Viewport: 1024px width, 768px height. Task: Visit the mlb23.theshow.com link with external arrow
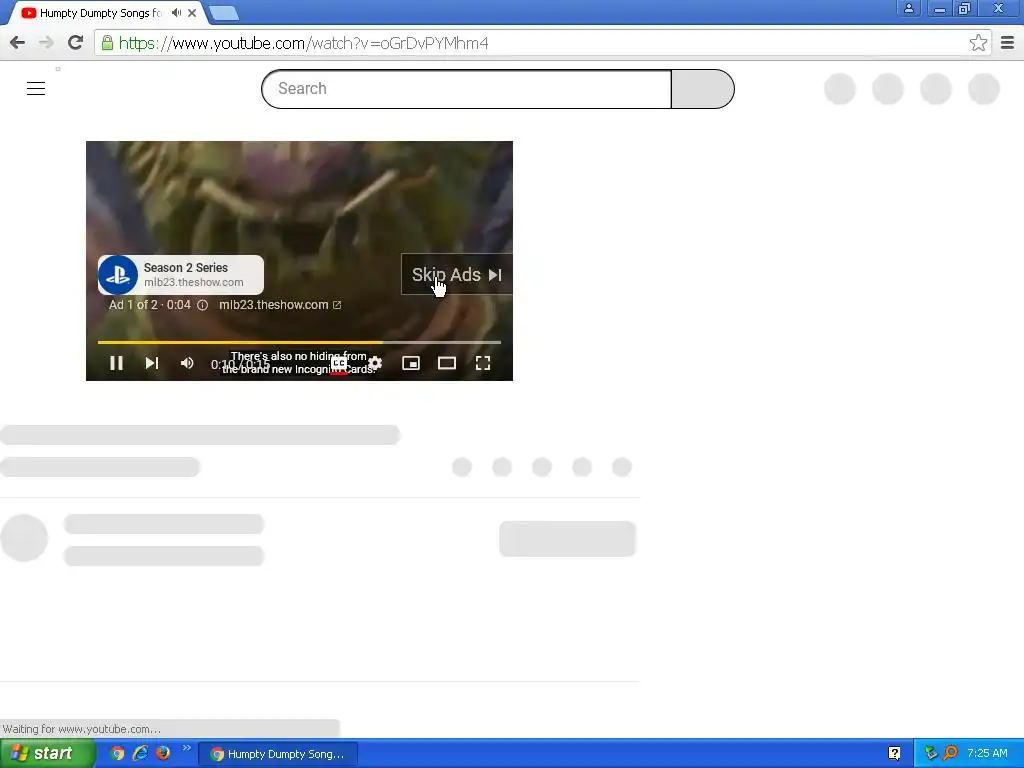tap(280, 305)
